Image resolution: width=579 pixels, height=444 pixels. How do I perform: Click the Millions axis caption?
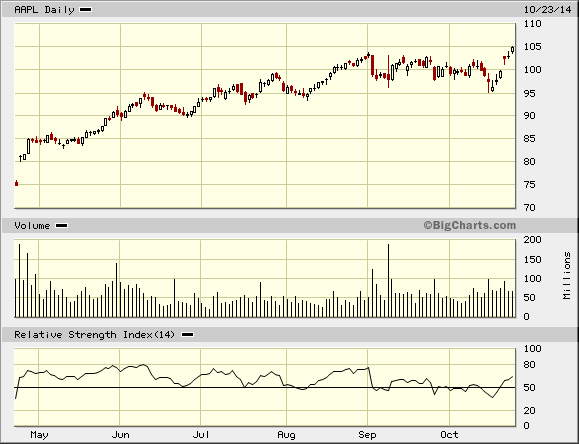coord(567,275)
